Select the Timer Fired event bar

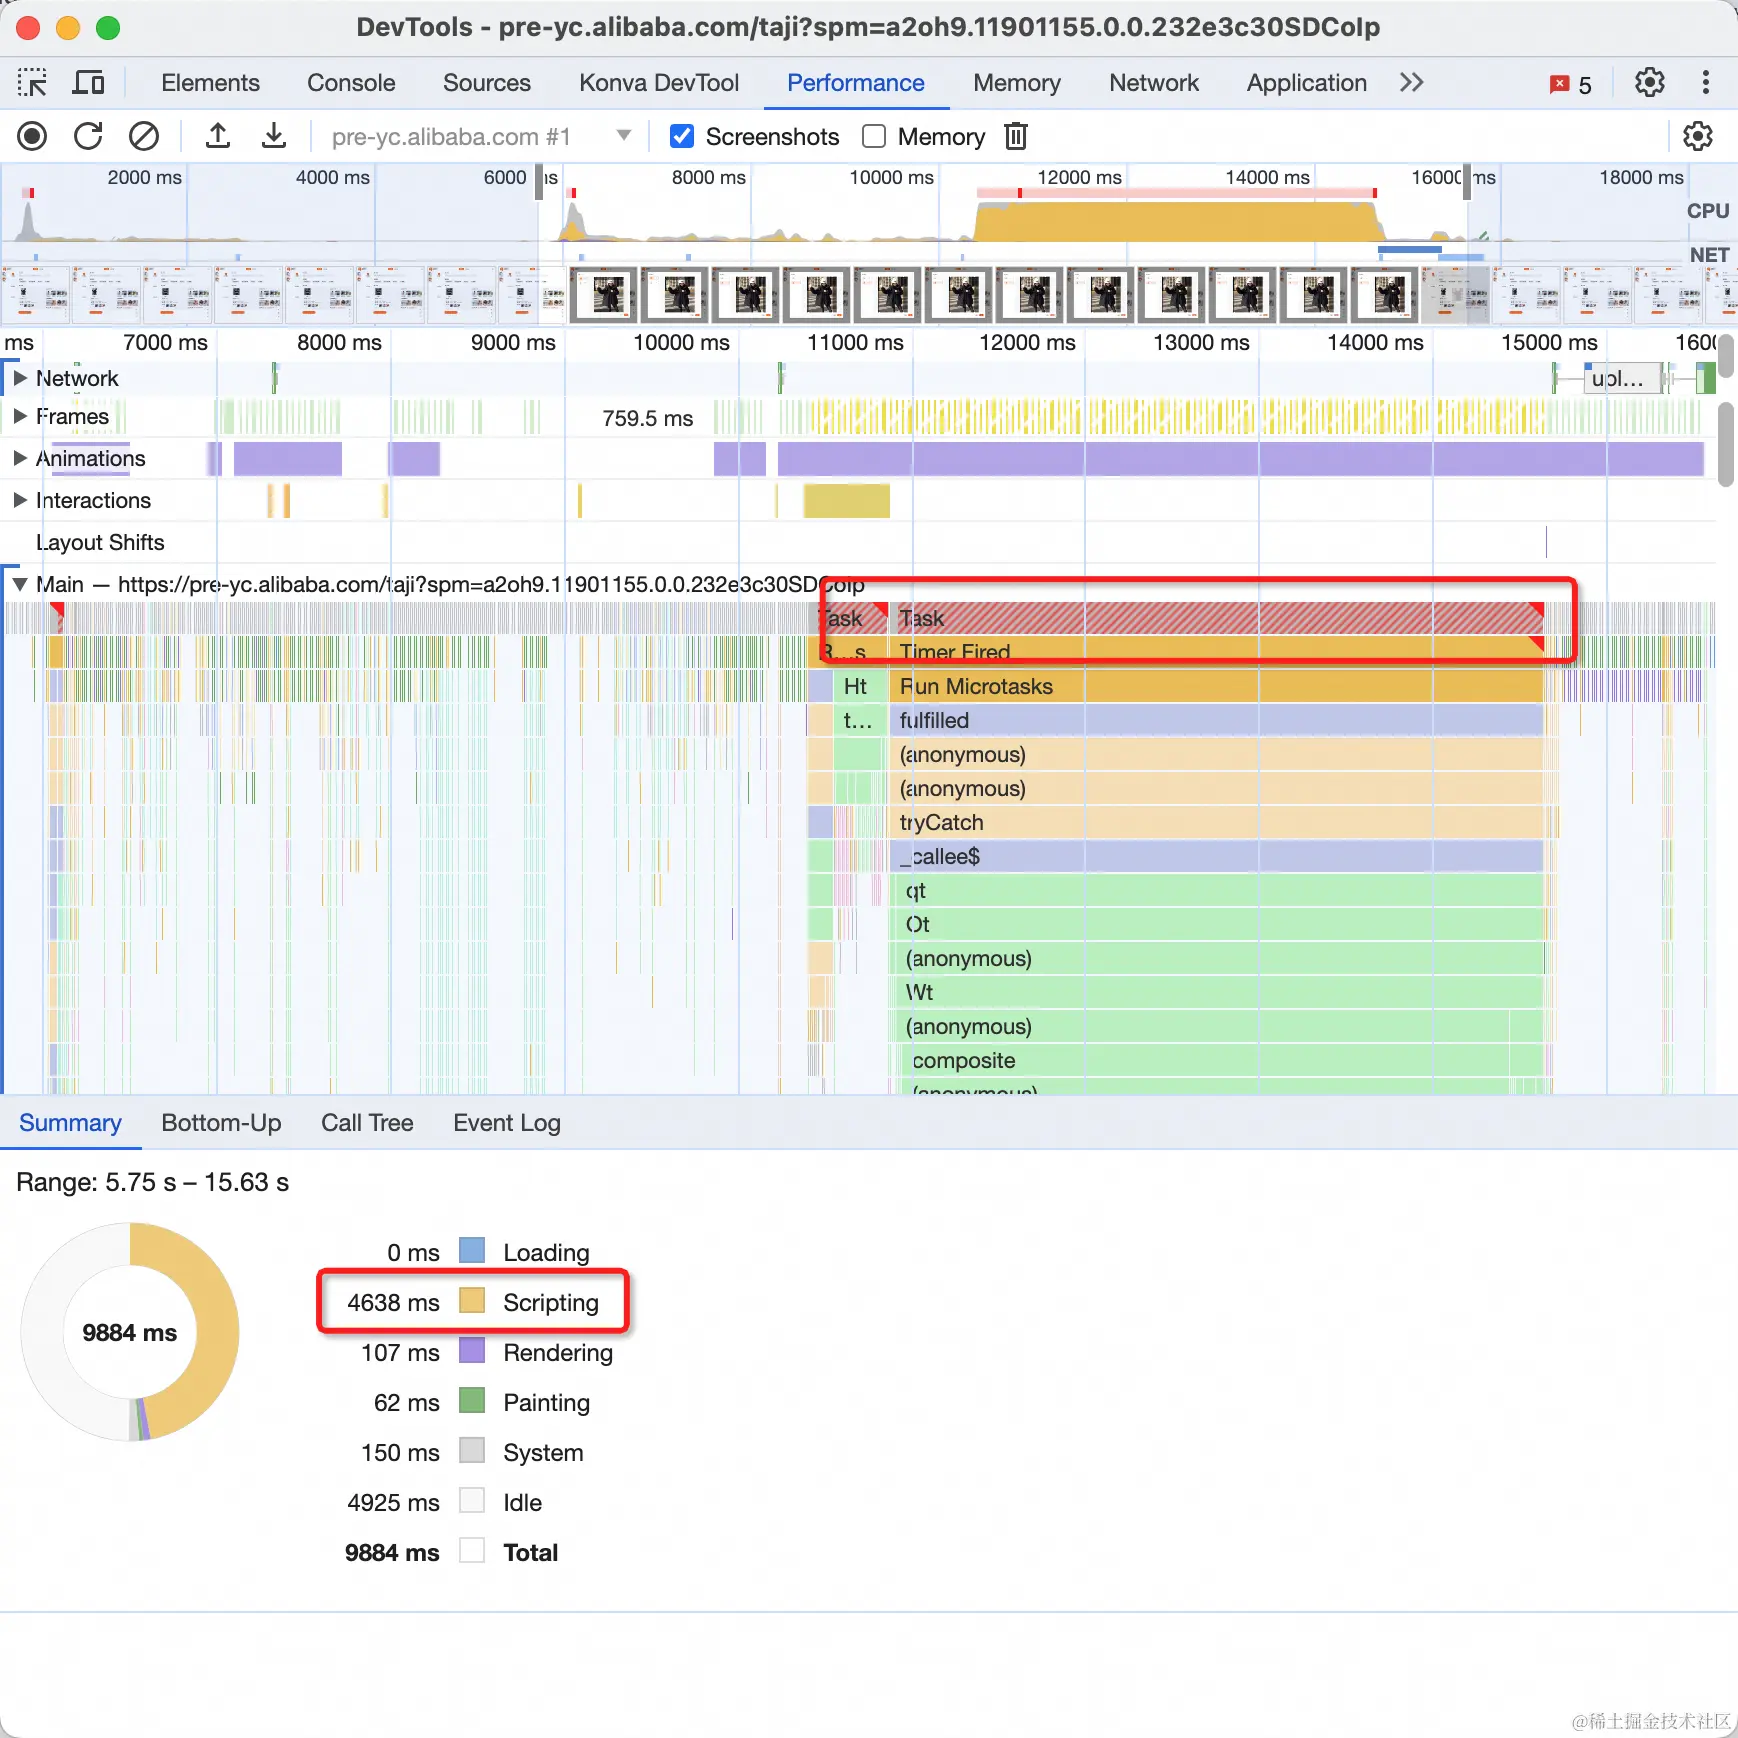tap(1216, 652)
